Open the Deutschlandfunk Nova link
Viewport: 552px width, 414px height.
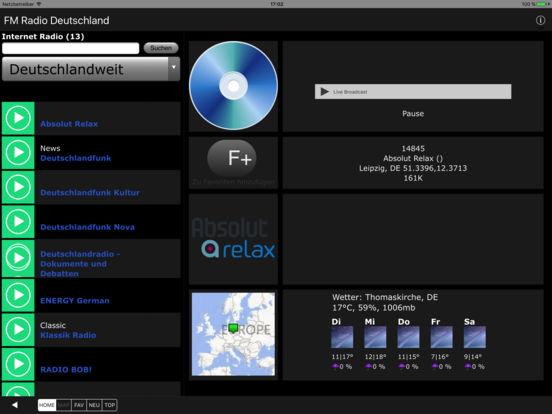tap(88, 227)
